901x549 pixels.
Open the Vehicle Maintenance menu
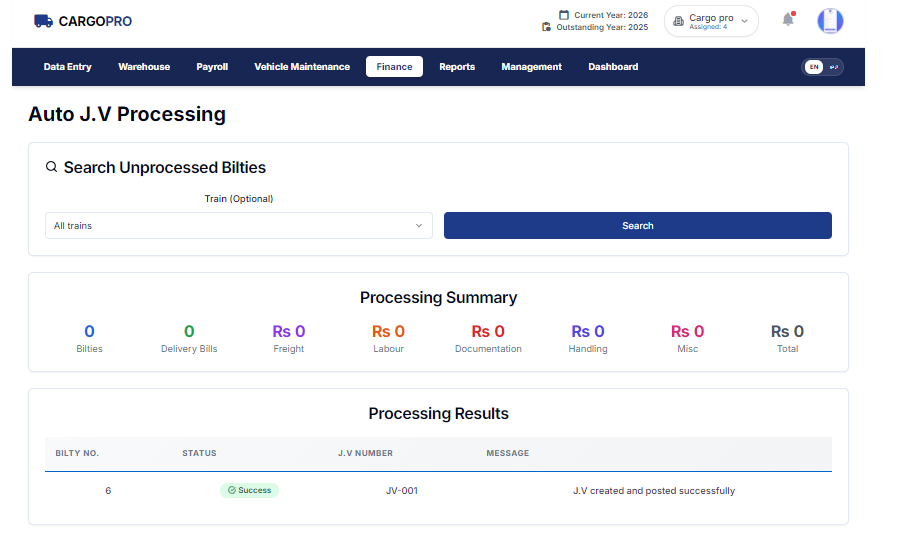302,67
